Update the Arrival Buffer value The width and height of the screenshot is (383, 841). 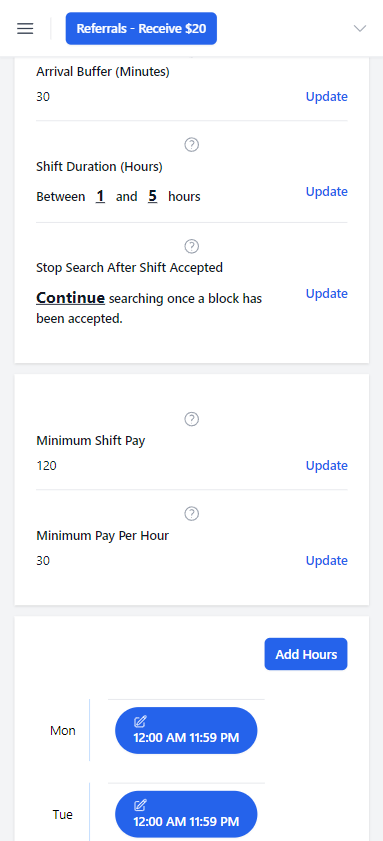tap(327, 97)
